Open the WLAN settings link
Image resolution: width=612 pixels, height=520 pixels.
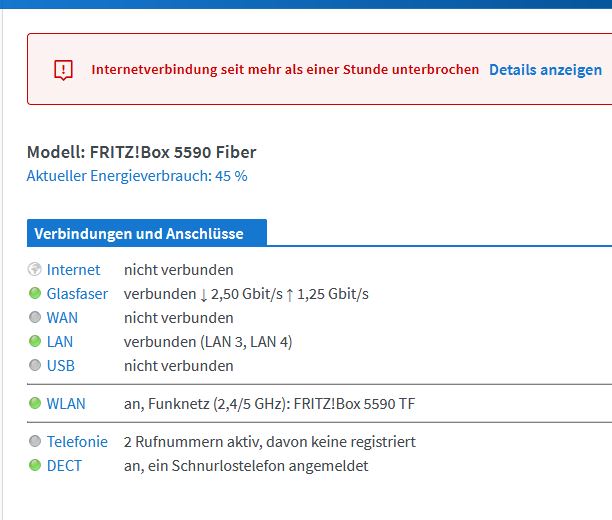(66, 404)
